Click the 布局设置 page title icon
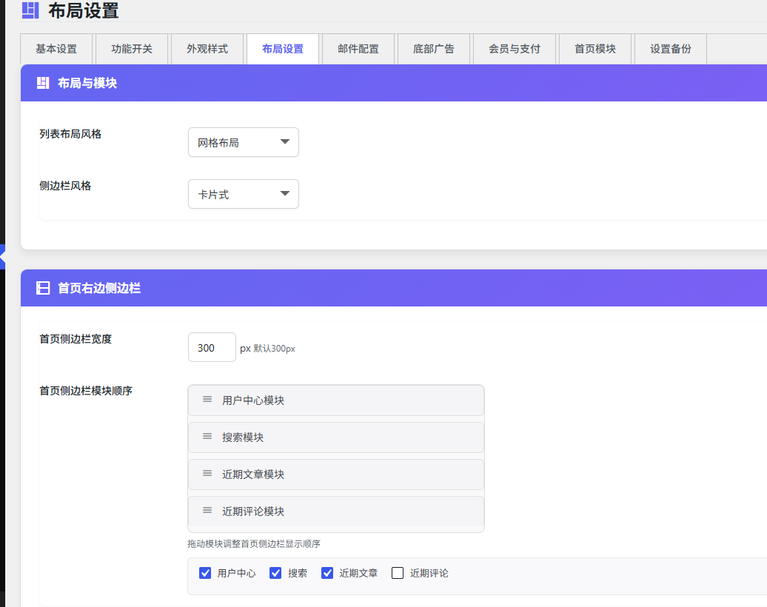This screenshot has height=607, width=767. [x=30, y=10]
